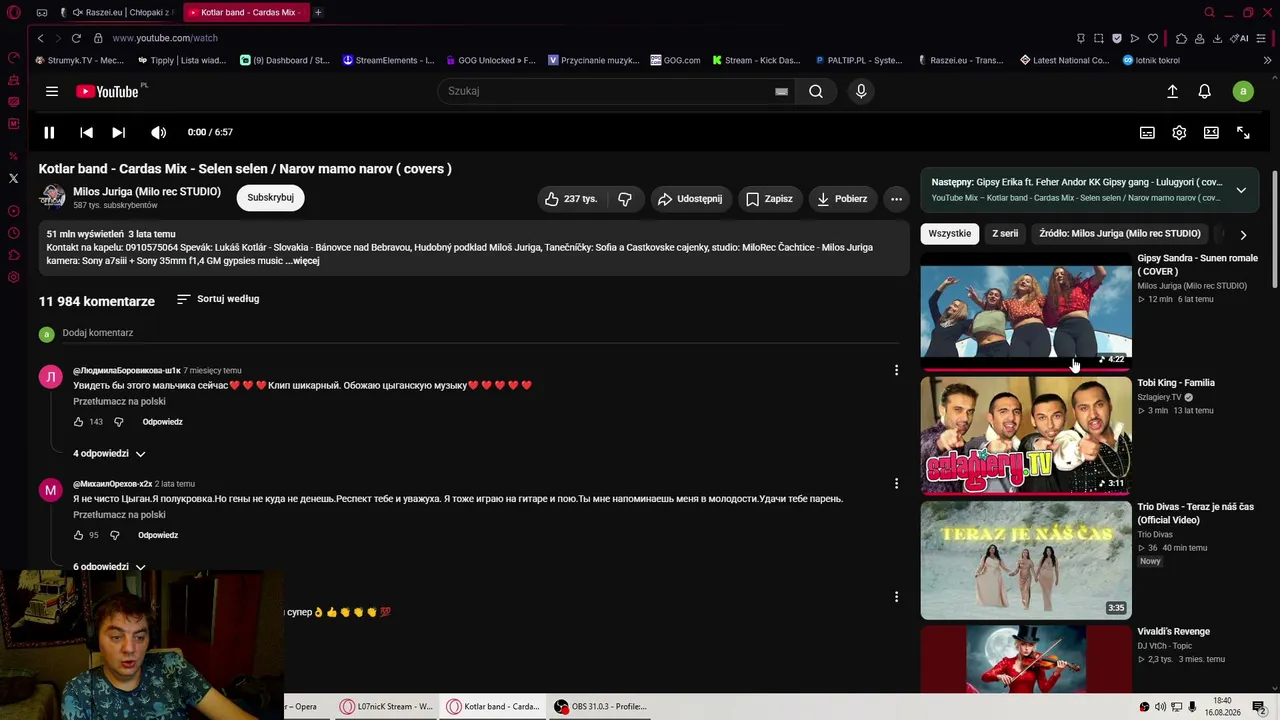
Task: Open the account avatar menu
Action: point(1243,91)
